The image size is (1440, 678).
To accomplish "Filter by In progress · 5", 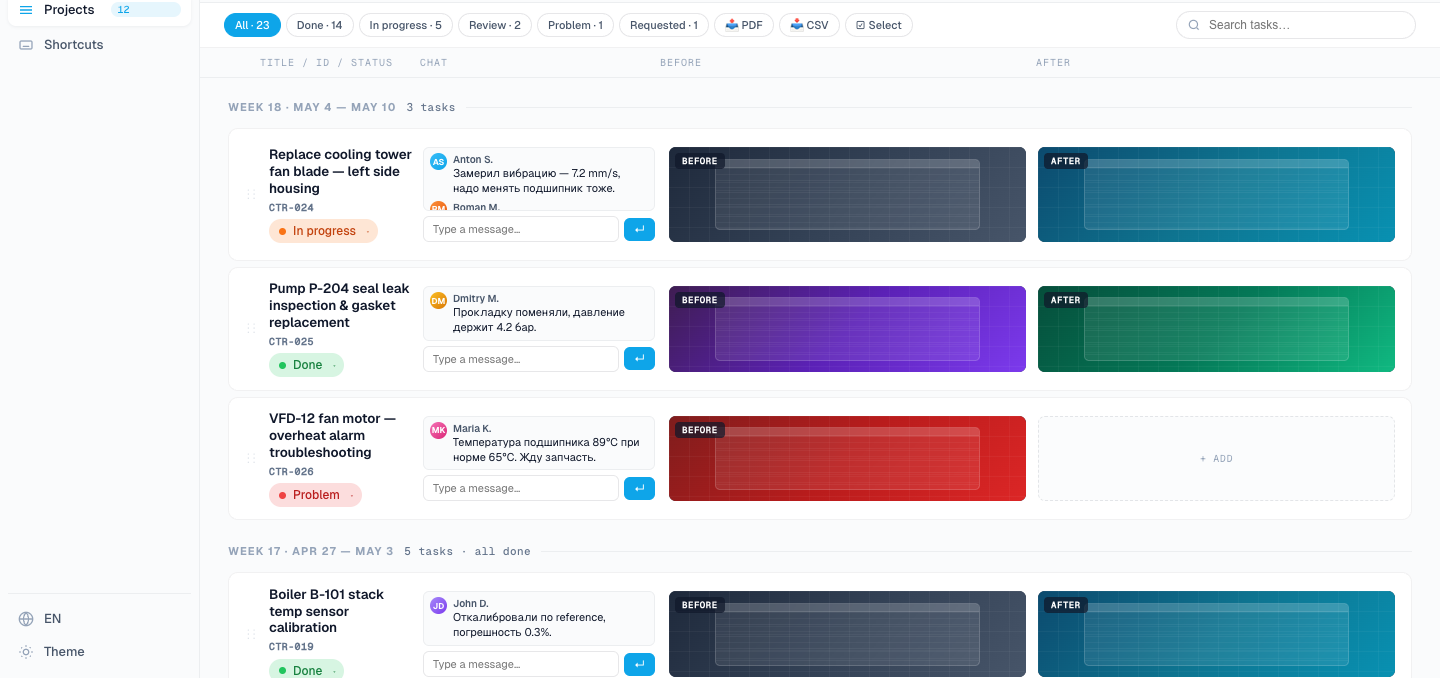I will [x=406, y=25].
